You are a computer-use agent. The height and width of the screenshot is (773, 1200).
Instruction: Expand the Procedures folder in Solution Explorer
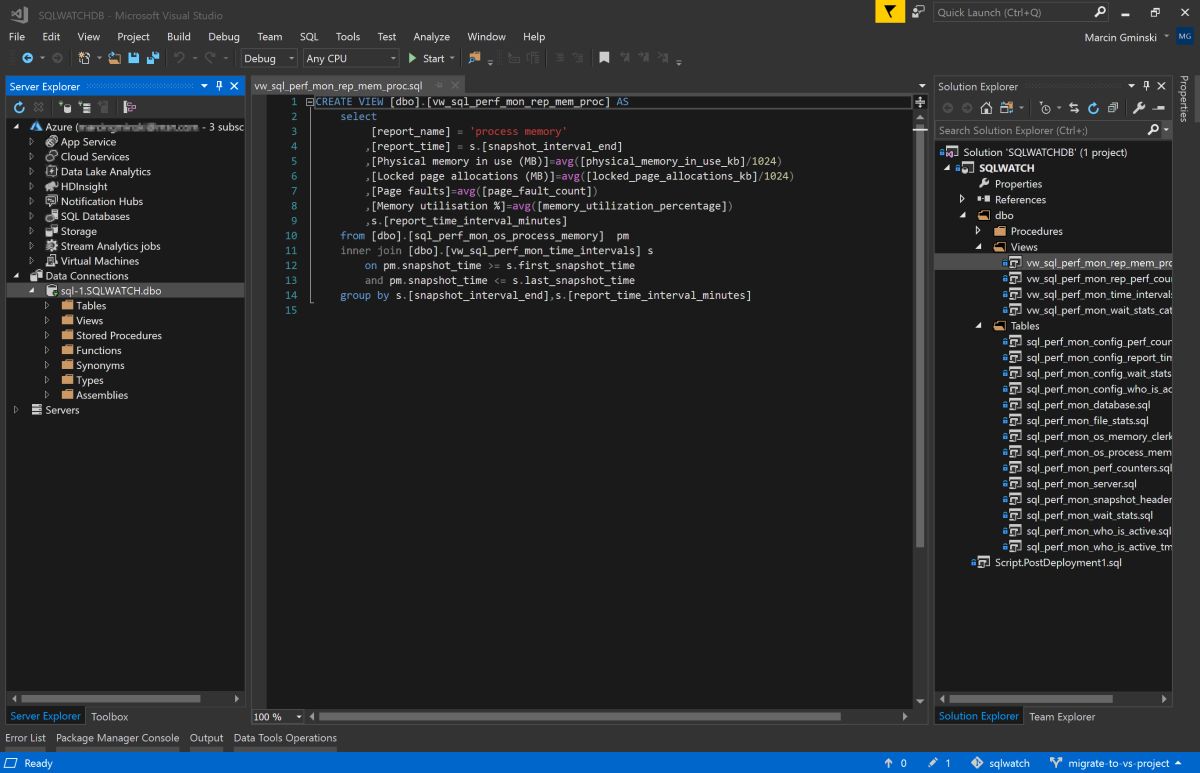click(x=979, y=231)
